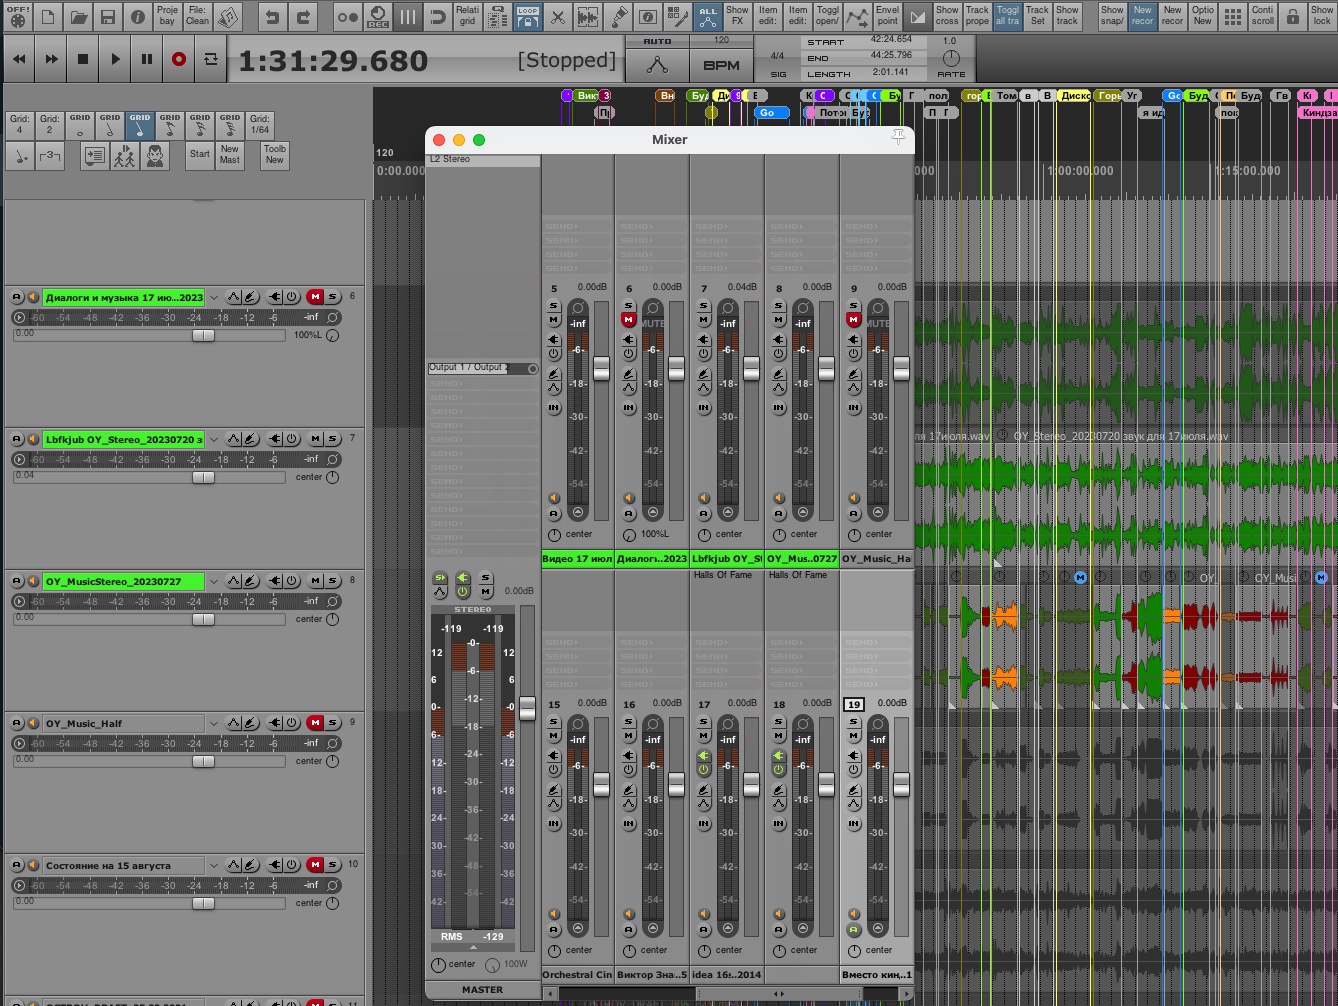1338x1006 pixels.
Task: Expand dropdown next to OY_Music_Half name
Action: coord(213,723)
